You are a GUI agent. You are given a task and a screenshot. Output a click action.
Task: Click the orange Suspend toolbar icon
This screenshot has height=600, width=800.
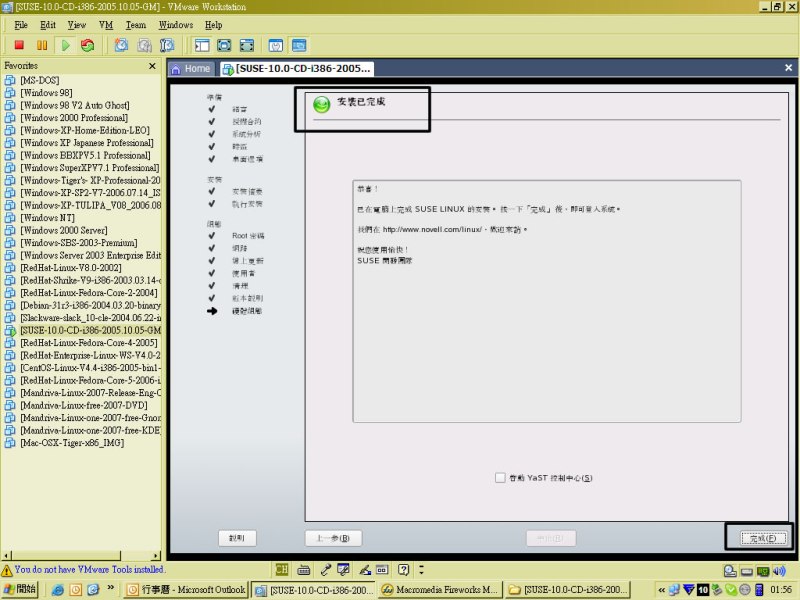[42, 45]
